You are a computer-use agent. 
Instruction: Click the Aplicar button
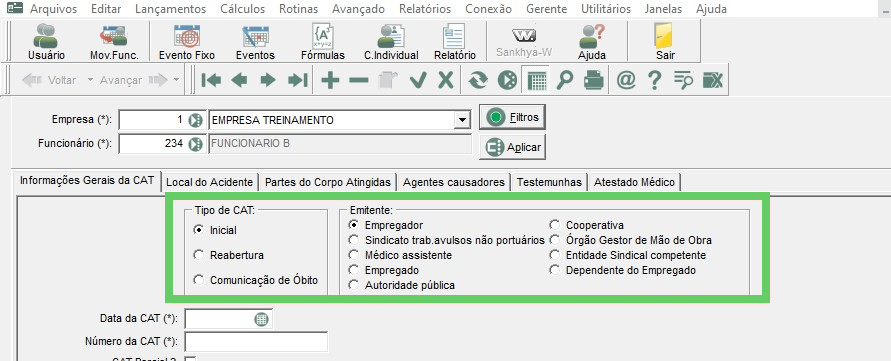coord(513,147)
